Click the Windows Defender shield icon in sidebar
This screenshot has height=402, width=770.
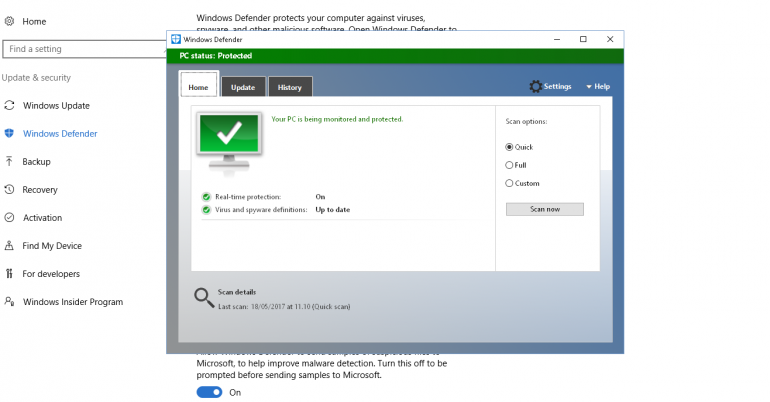(x=10, y=133)
